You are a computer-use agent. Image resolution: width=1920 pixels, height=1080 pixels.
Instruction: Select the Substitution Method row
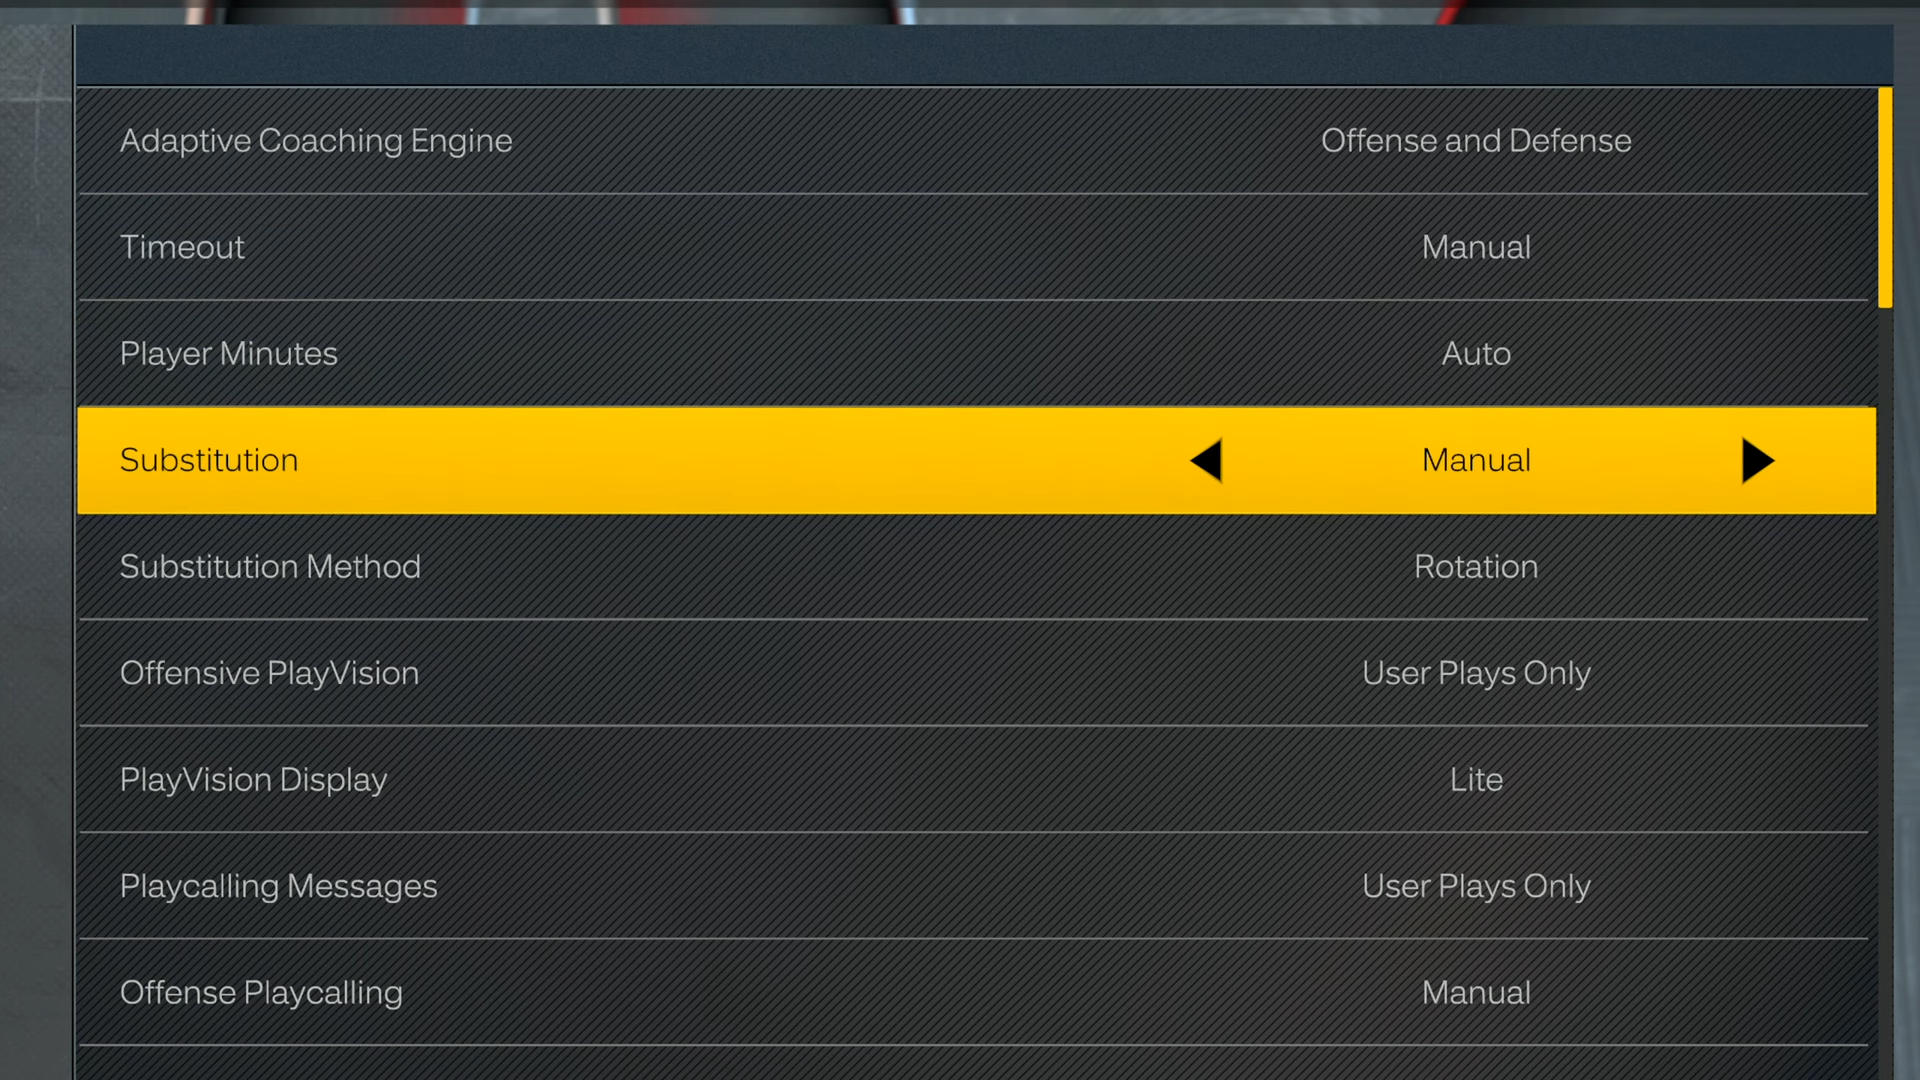[x=973, y=567]
